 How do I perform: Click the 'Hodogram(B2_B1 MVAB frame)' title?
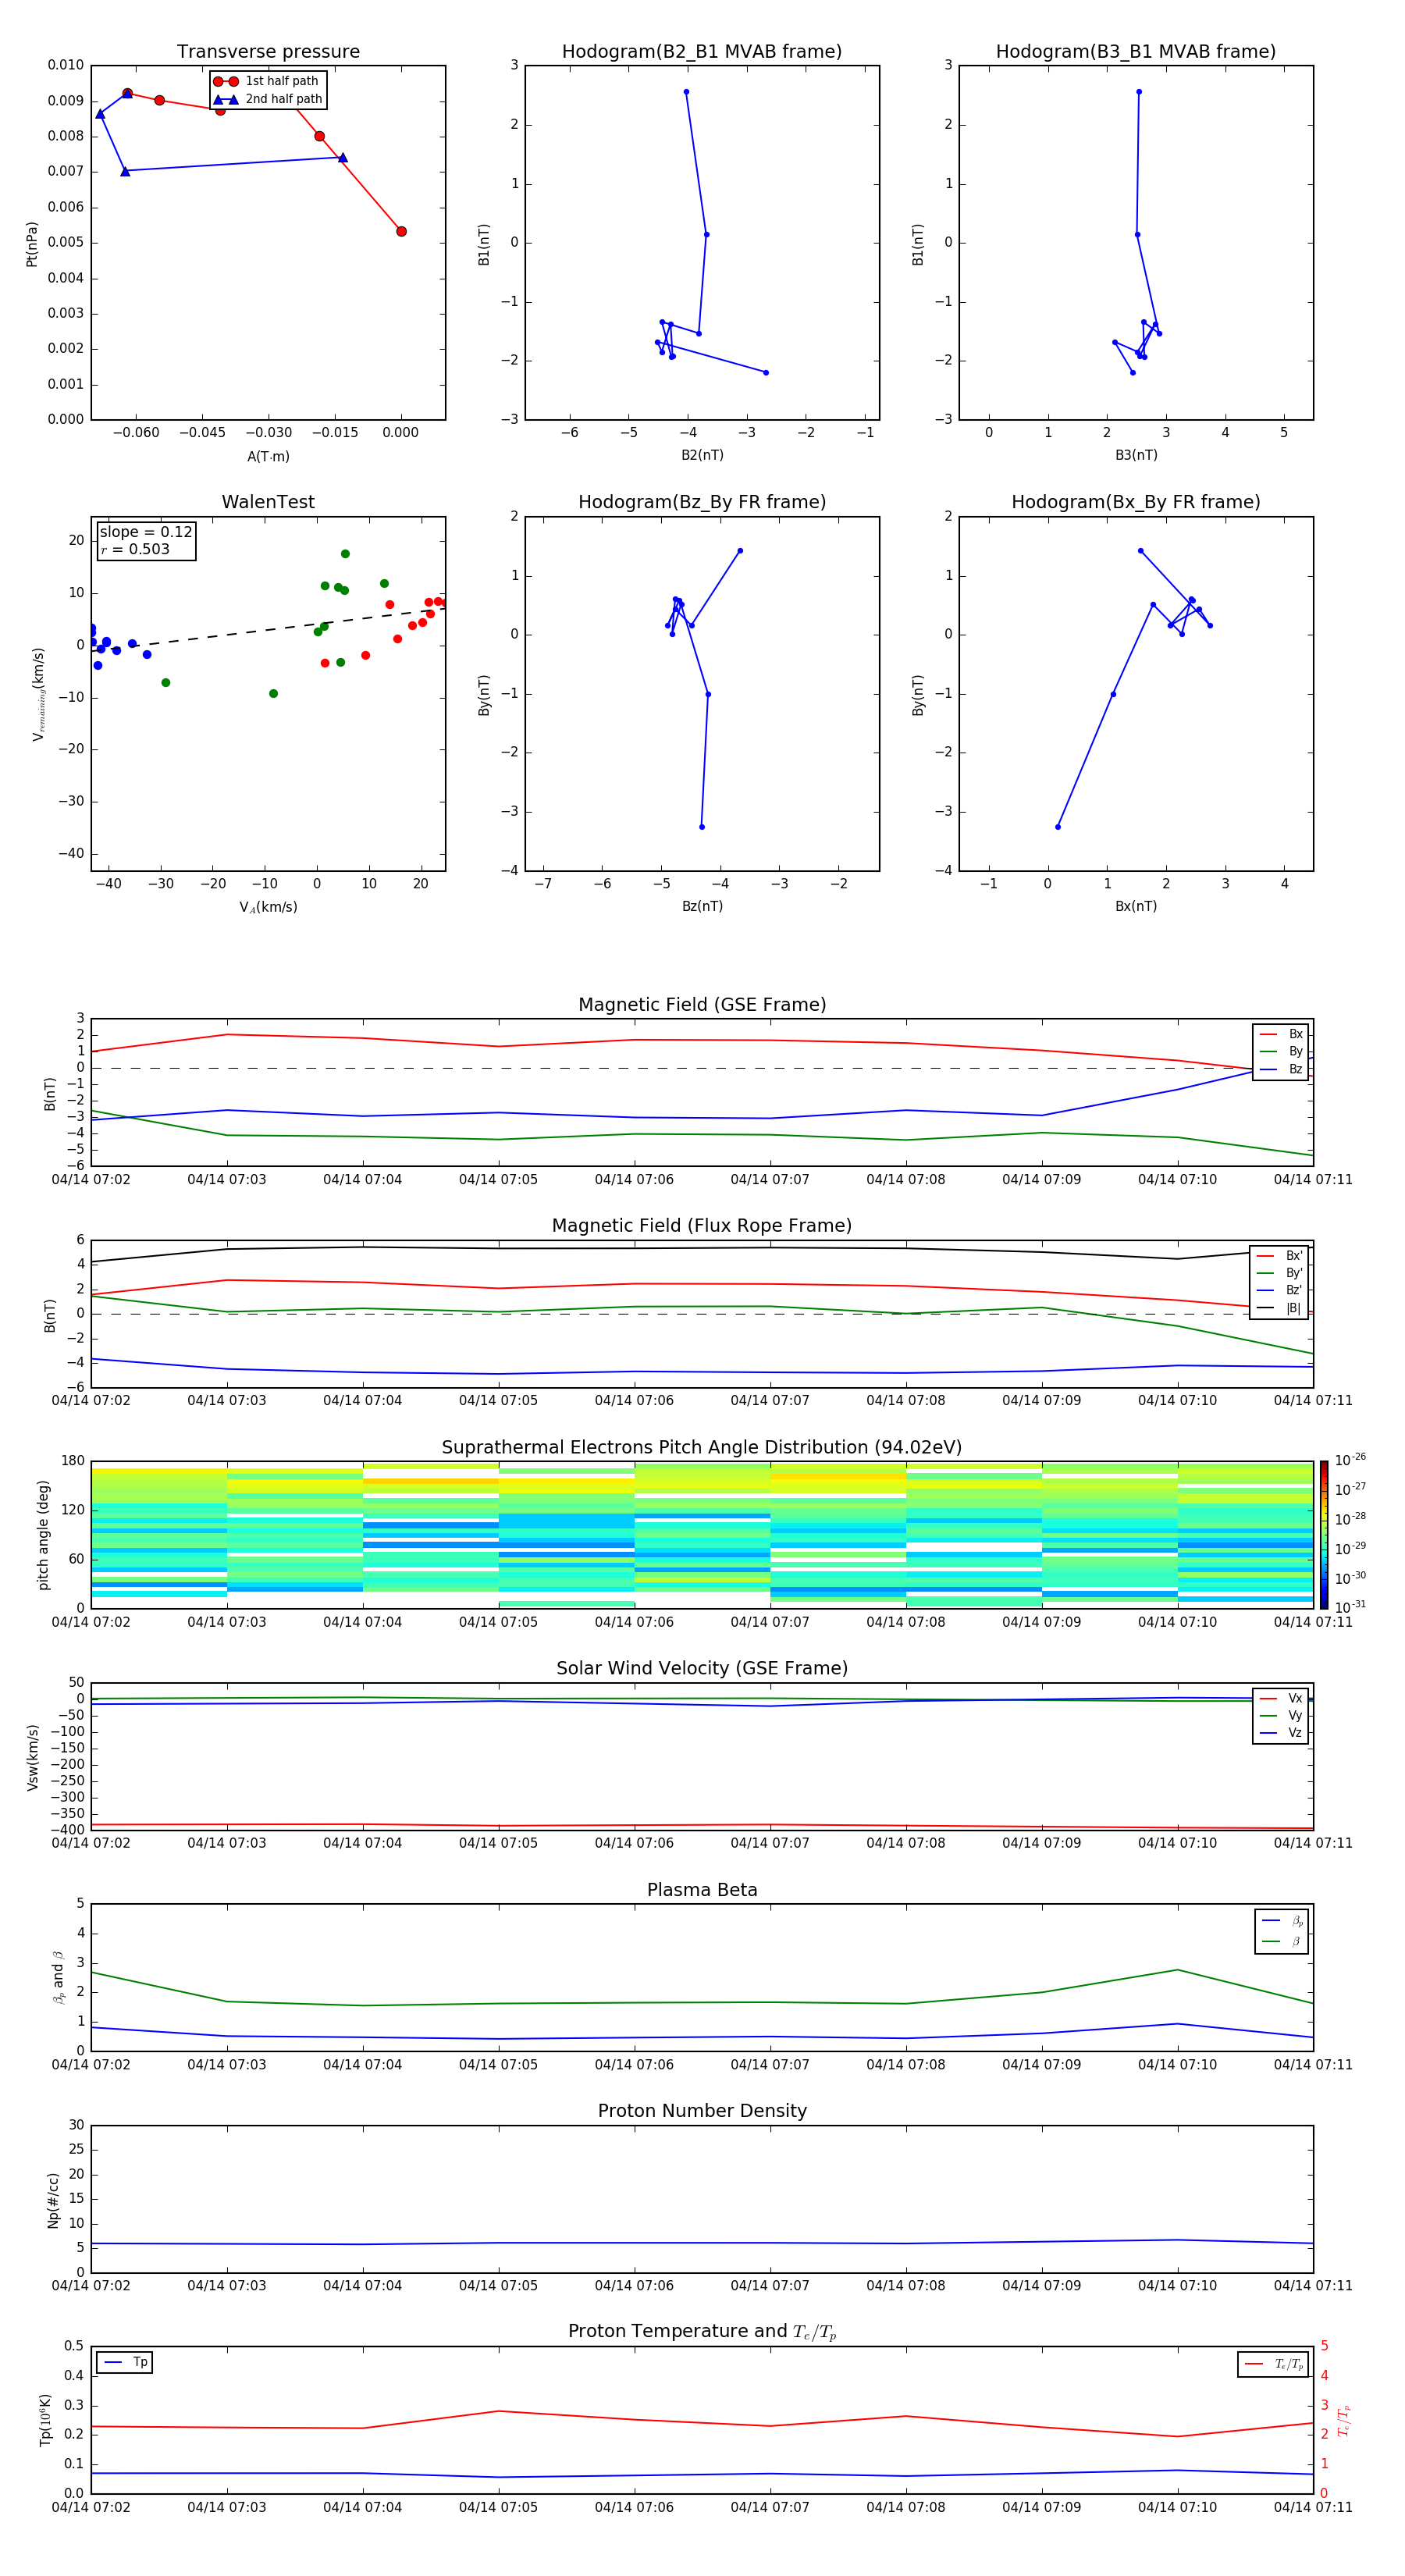pyautogui.click(x=702, y=52)
